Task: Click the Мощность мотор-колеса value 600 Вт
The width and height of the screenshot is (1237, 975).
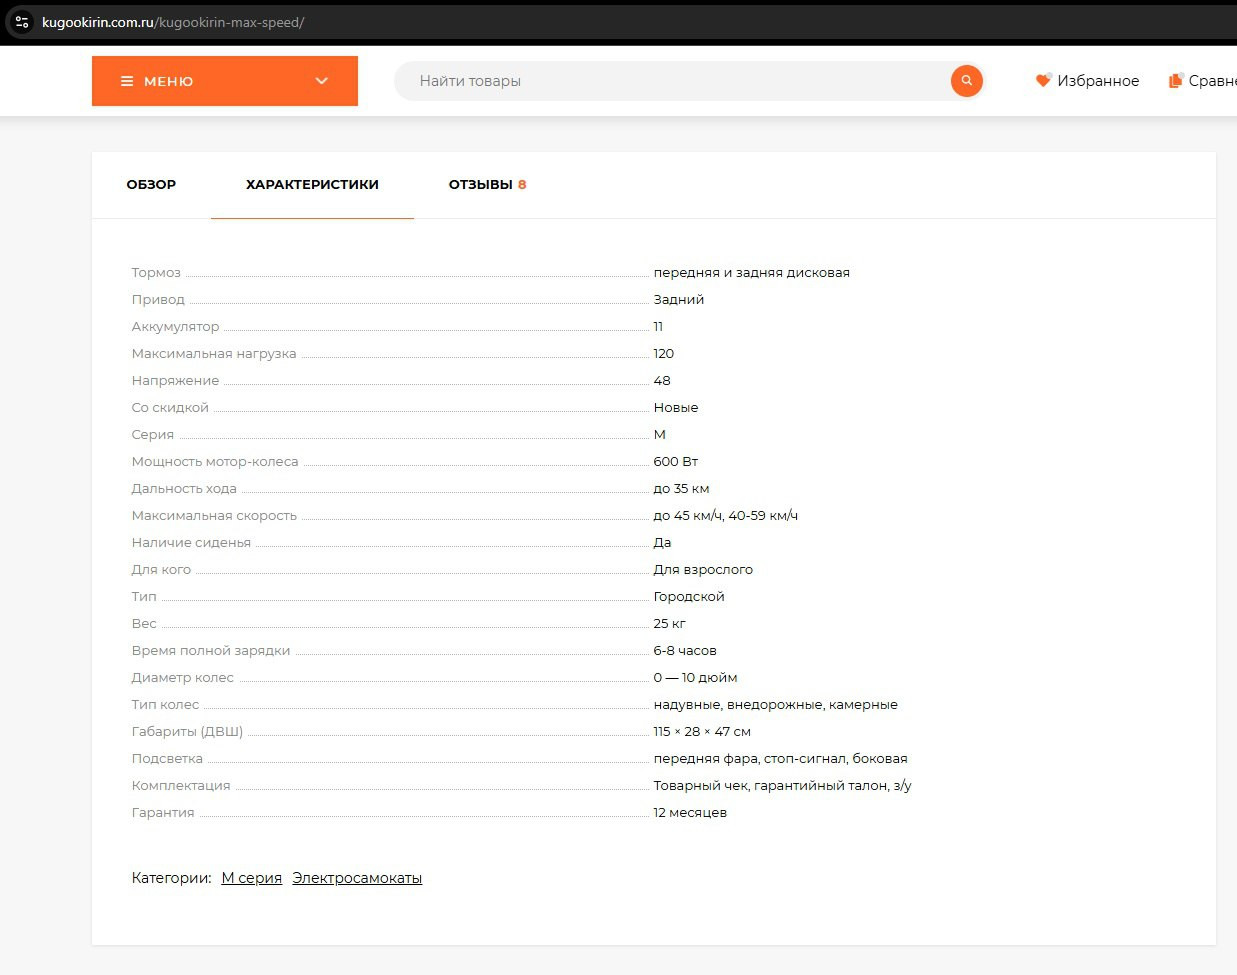Action: pyautogui.click(x=675, y=462)
